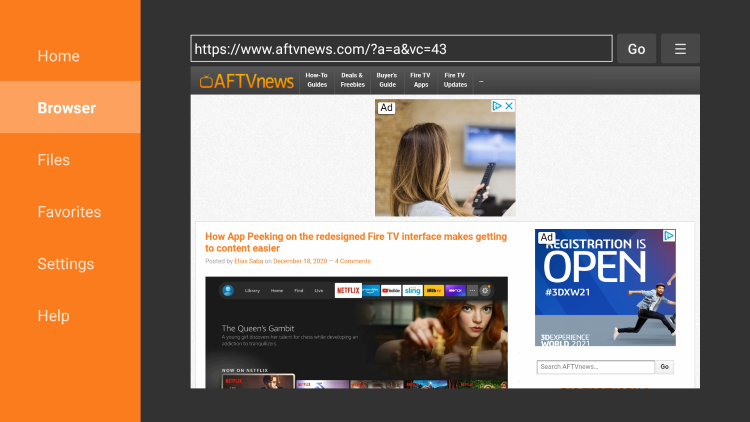Click the AFTVnews logo
The height and width of the screenshot is (422, 750).
pyautogui.click(x=246, y=81)
